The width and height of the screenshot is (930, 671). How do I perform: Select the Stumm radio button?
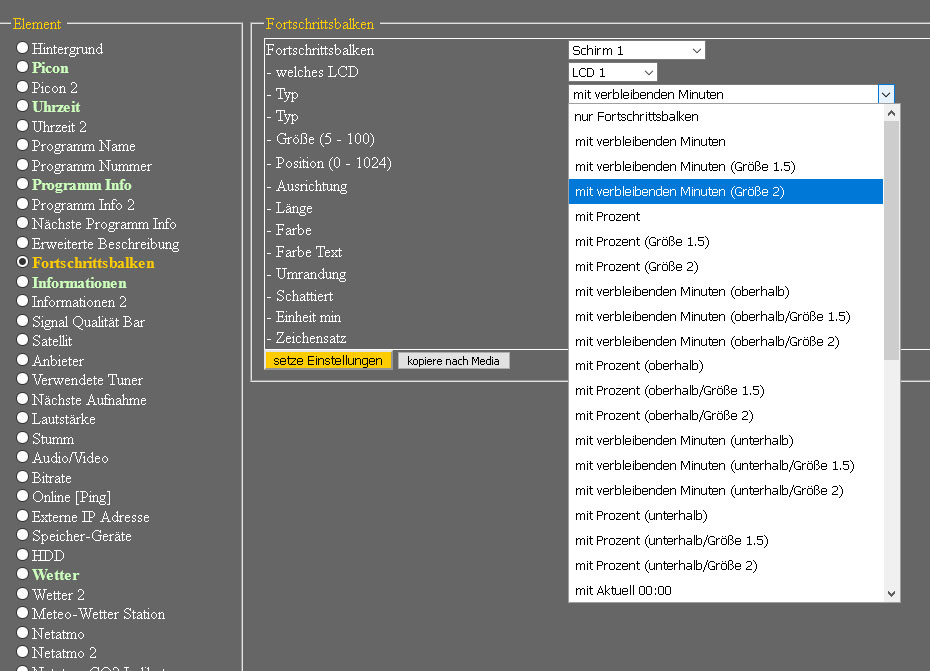[23, 438]
